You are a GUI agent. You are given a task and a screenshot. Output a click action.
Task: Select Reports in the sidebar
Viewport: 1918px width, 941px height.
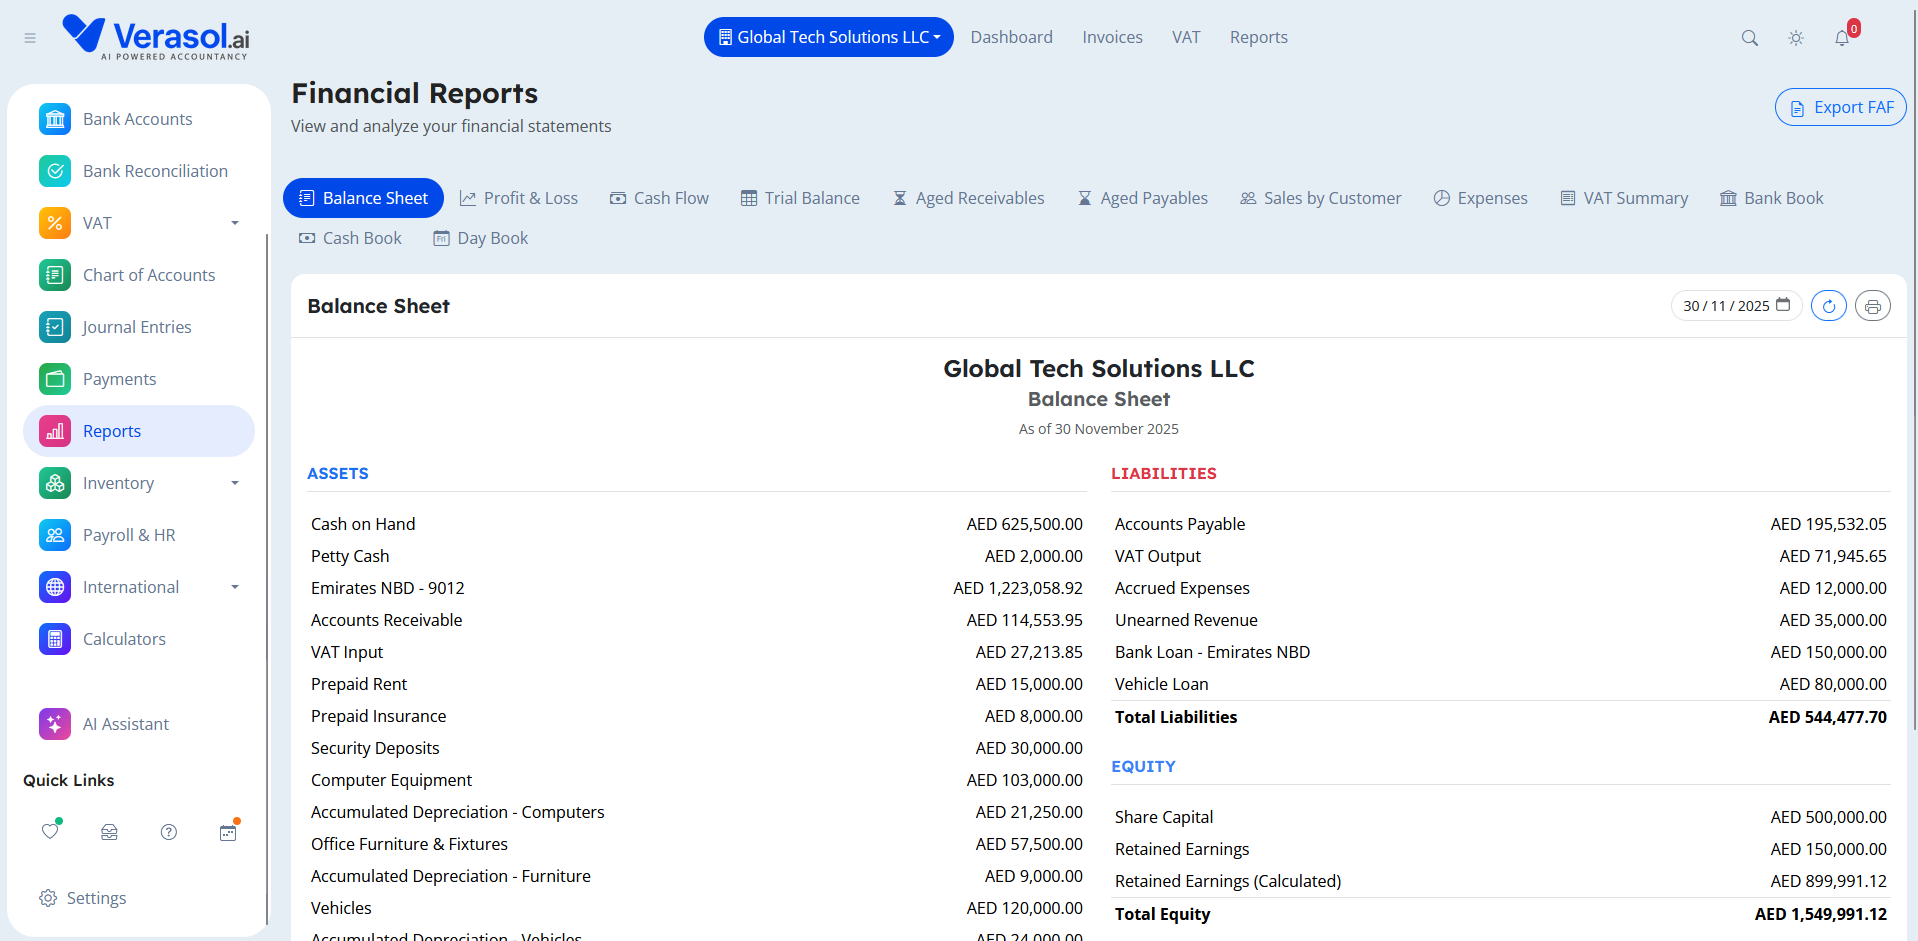coord(139,431)
